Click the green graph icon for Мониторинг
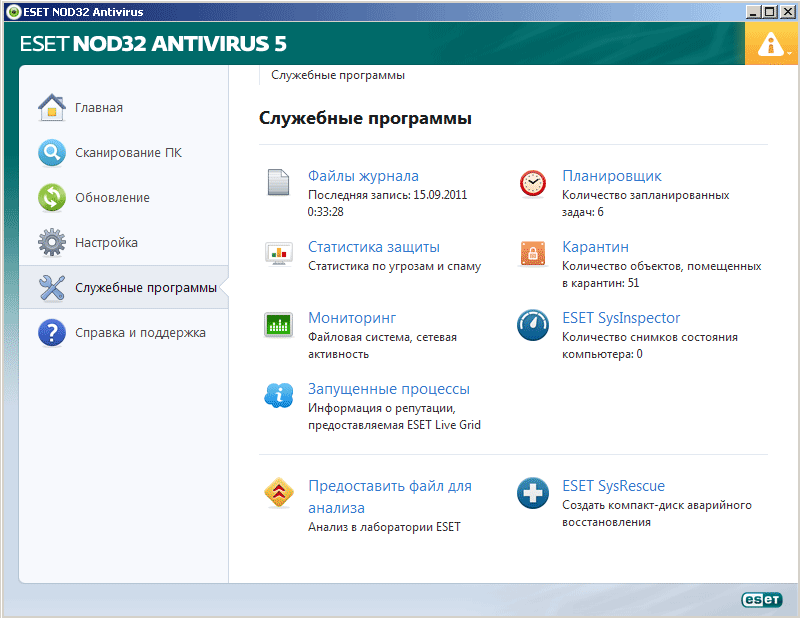The height and width of the screenshot is (618, 800). coord(279,324)
